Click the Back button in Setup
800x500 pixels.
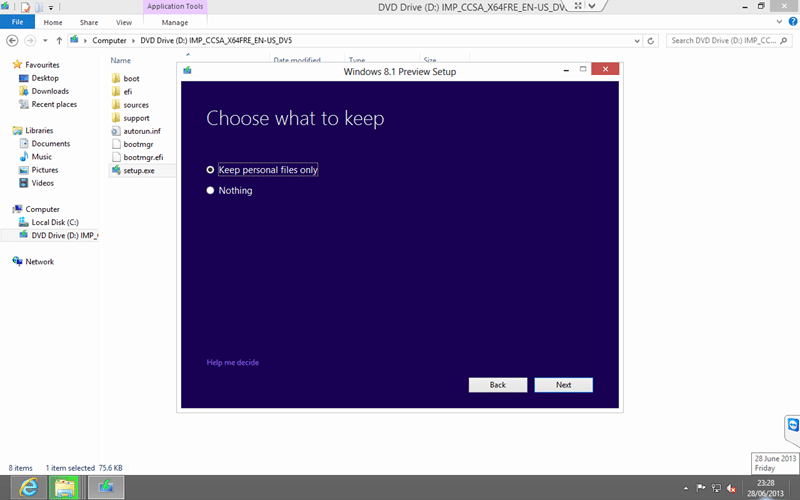(x=497, y=385)
